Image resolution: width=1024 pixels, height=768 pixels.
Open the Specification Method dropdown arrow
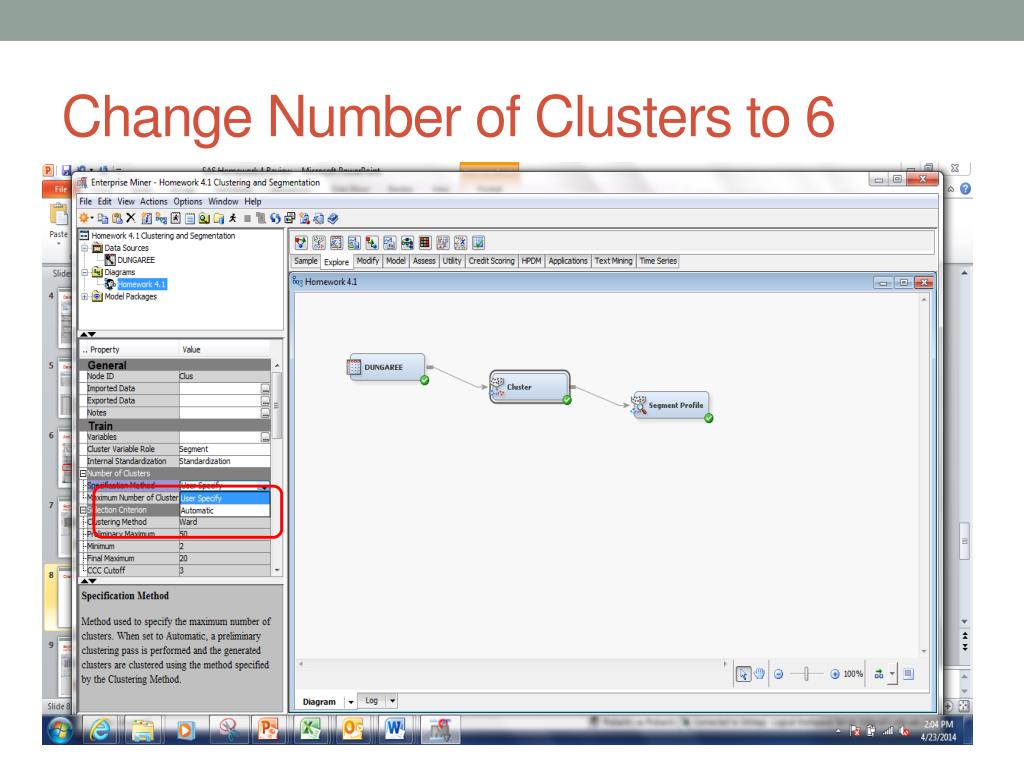264,487
